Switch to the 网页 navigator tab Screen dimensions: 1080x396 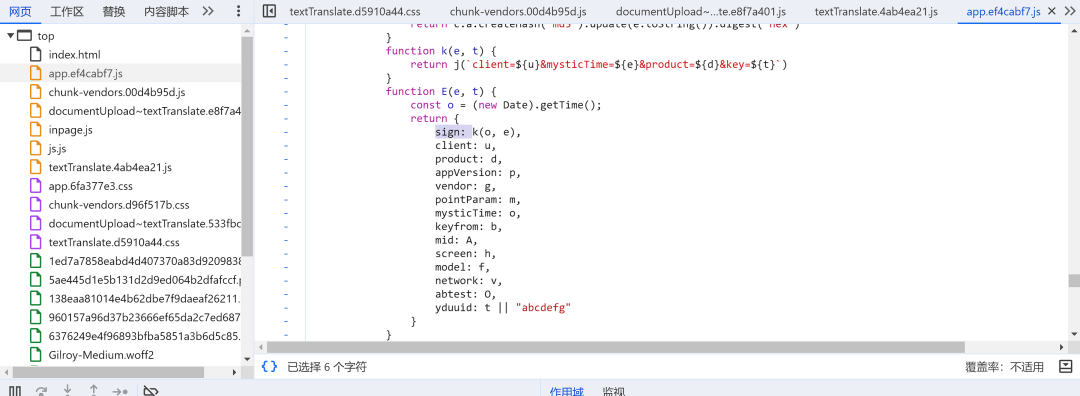(x=21, y=11)
